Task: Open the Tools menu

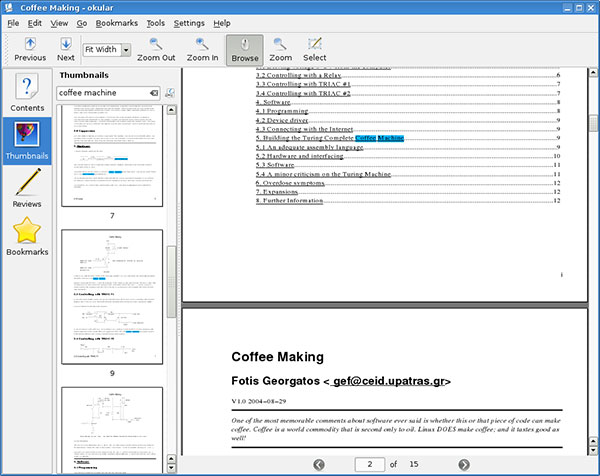Action: (156, 23)
